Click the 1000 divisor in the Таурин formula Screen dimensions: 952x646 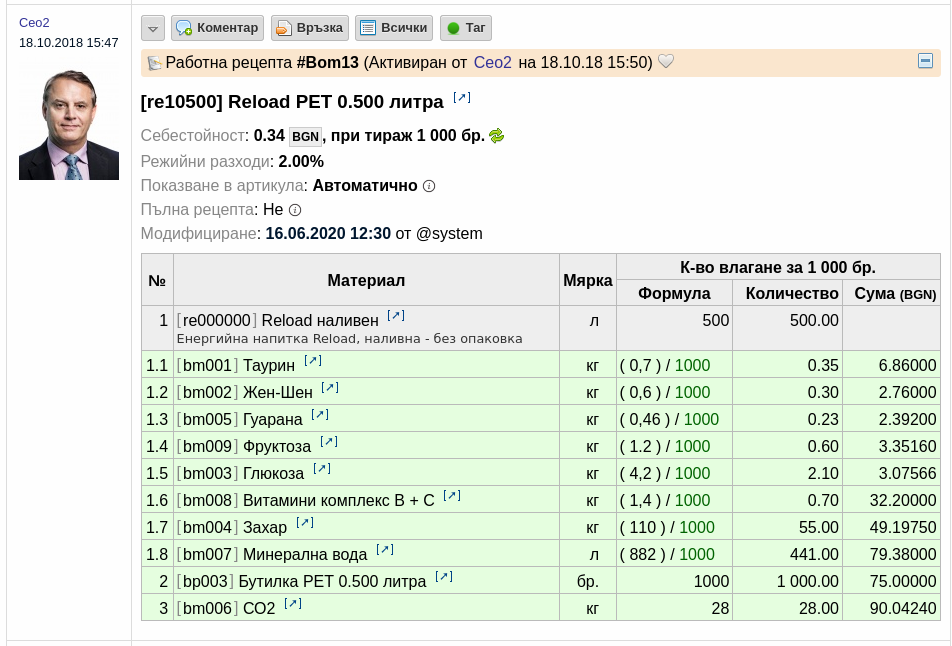pos(692,366)
